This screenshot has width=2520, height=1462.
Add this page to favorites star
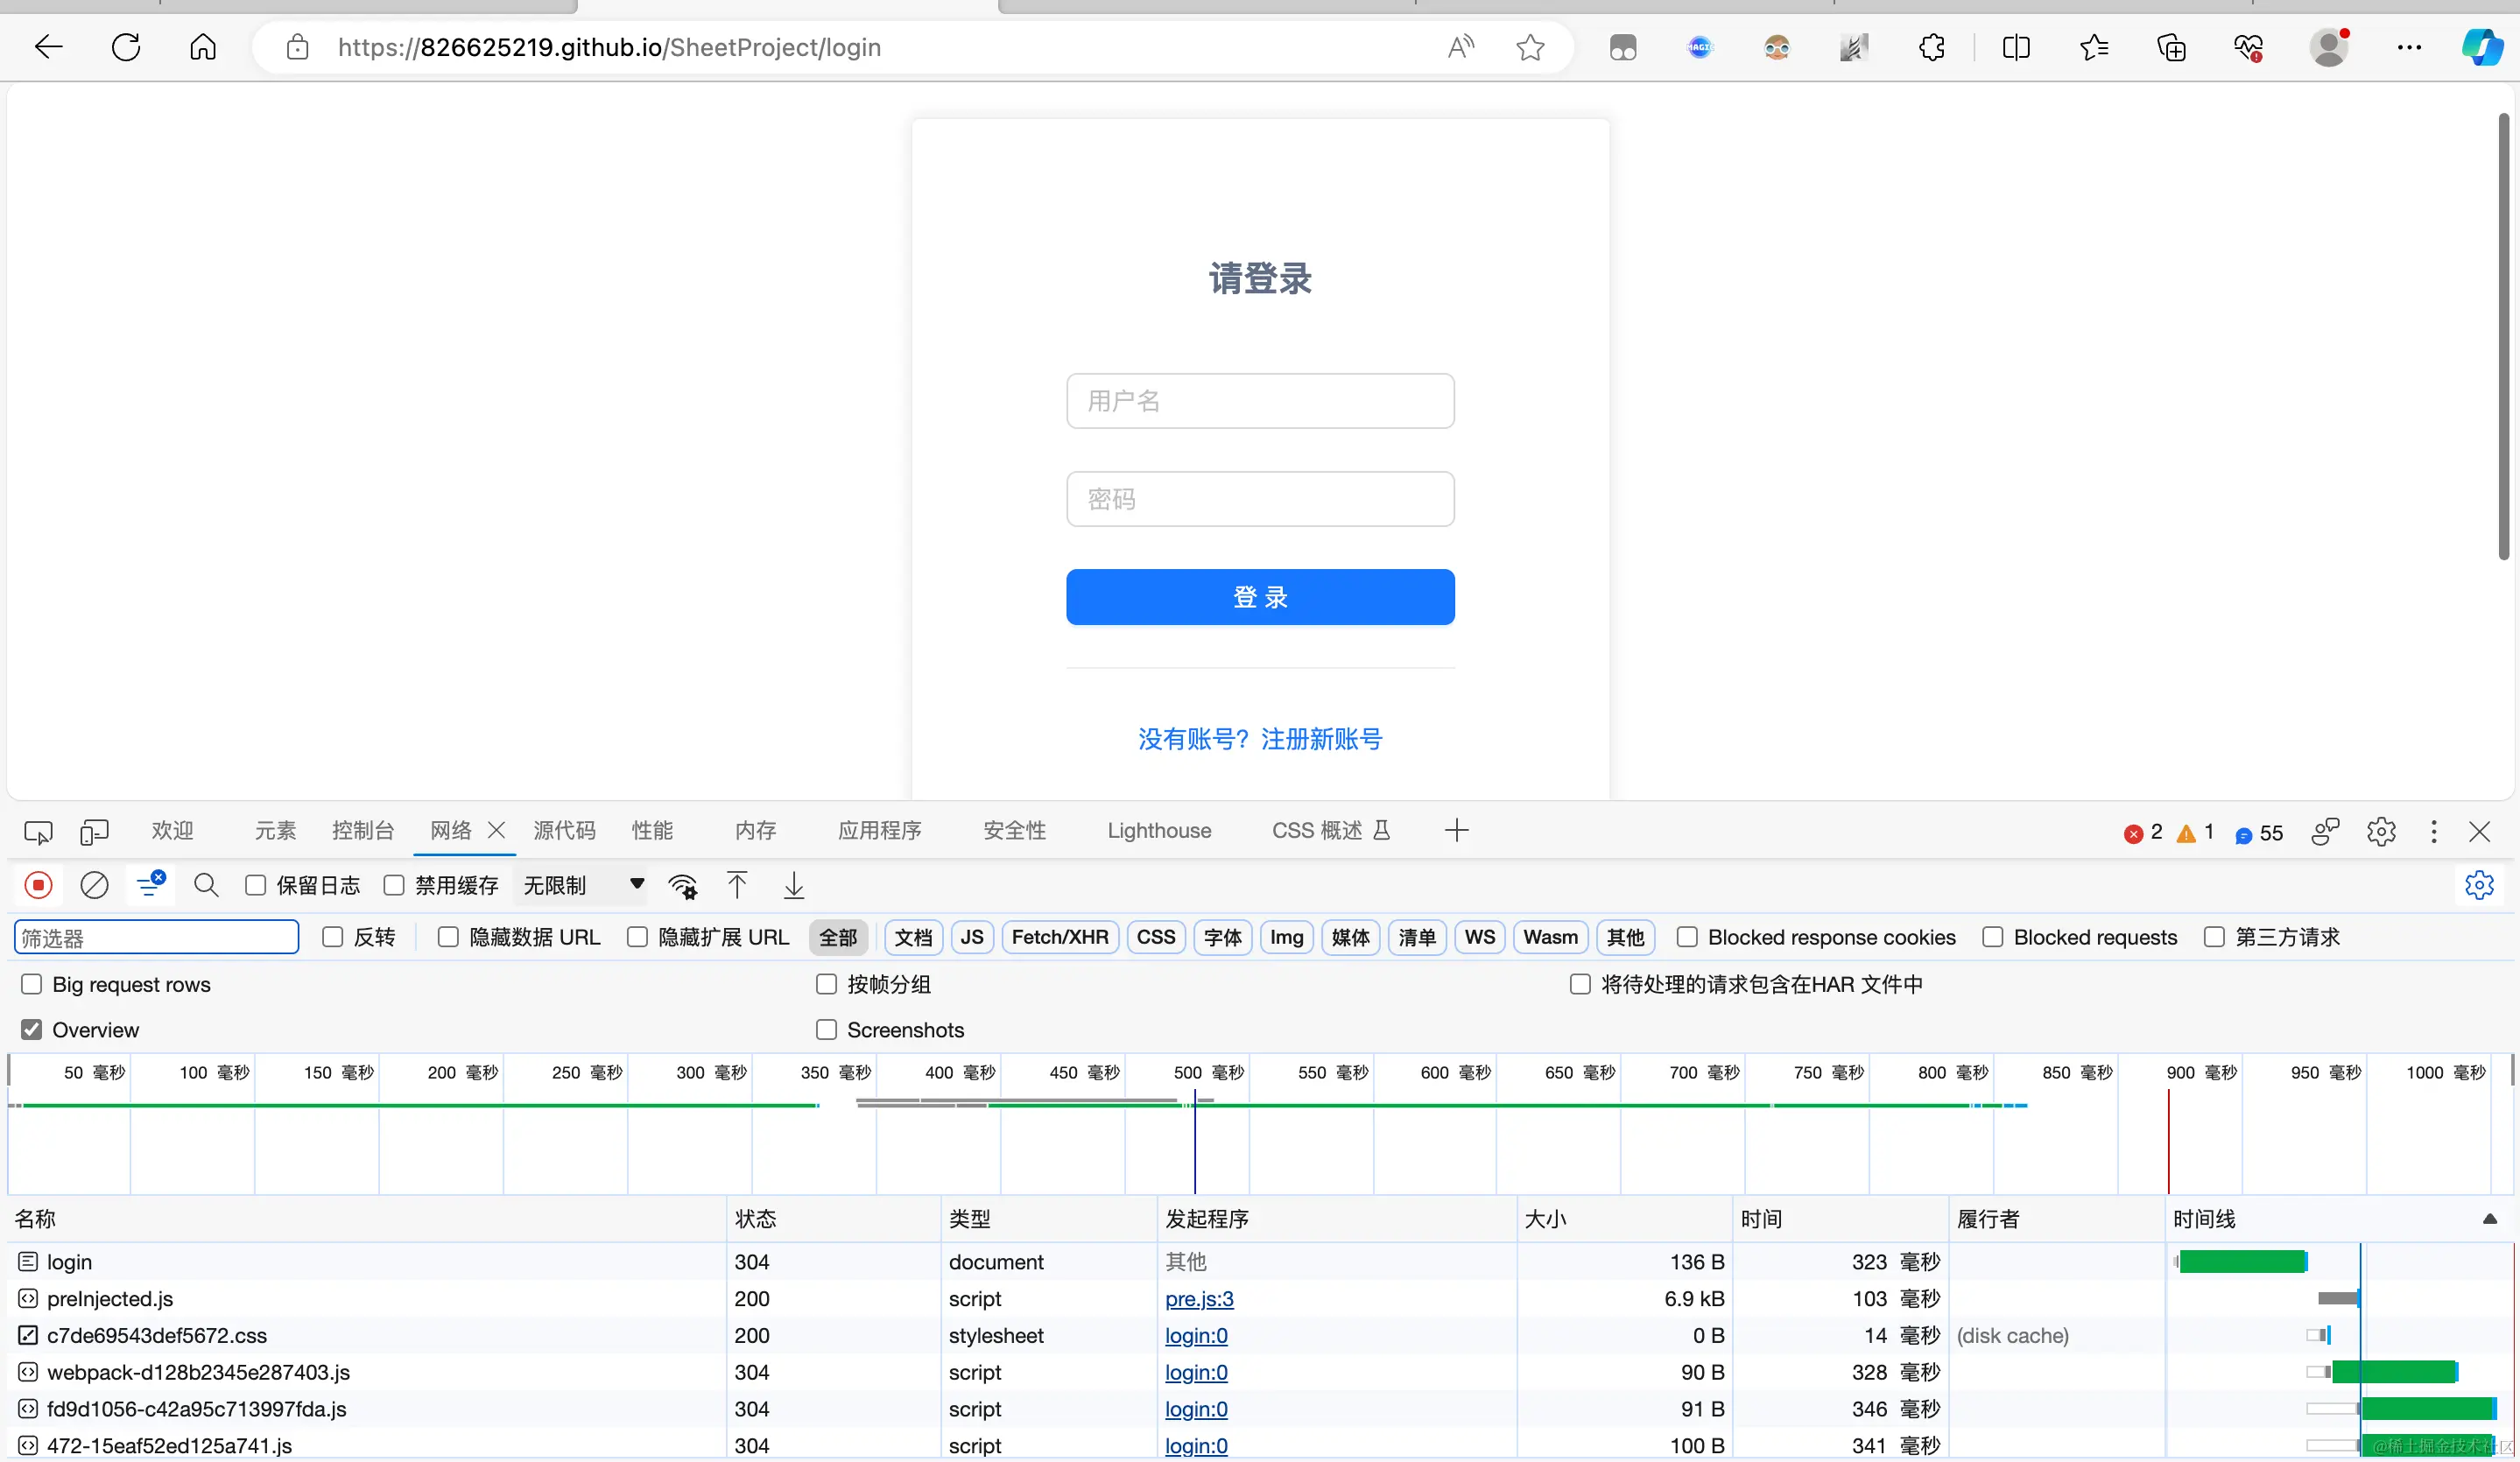pos(1530,47)
